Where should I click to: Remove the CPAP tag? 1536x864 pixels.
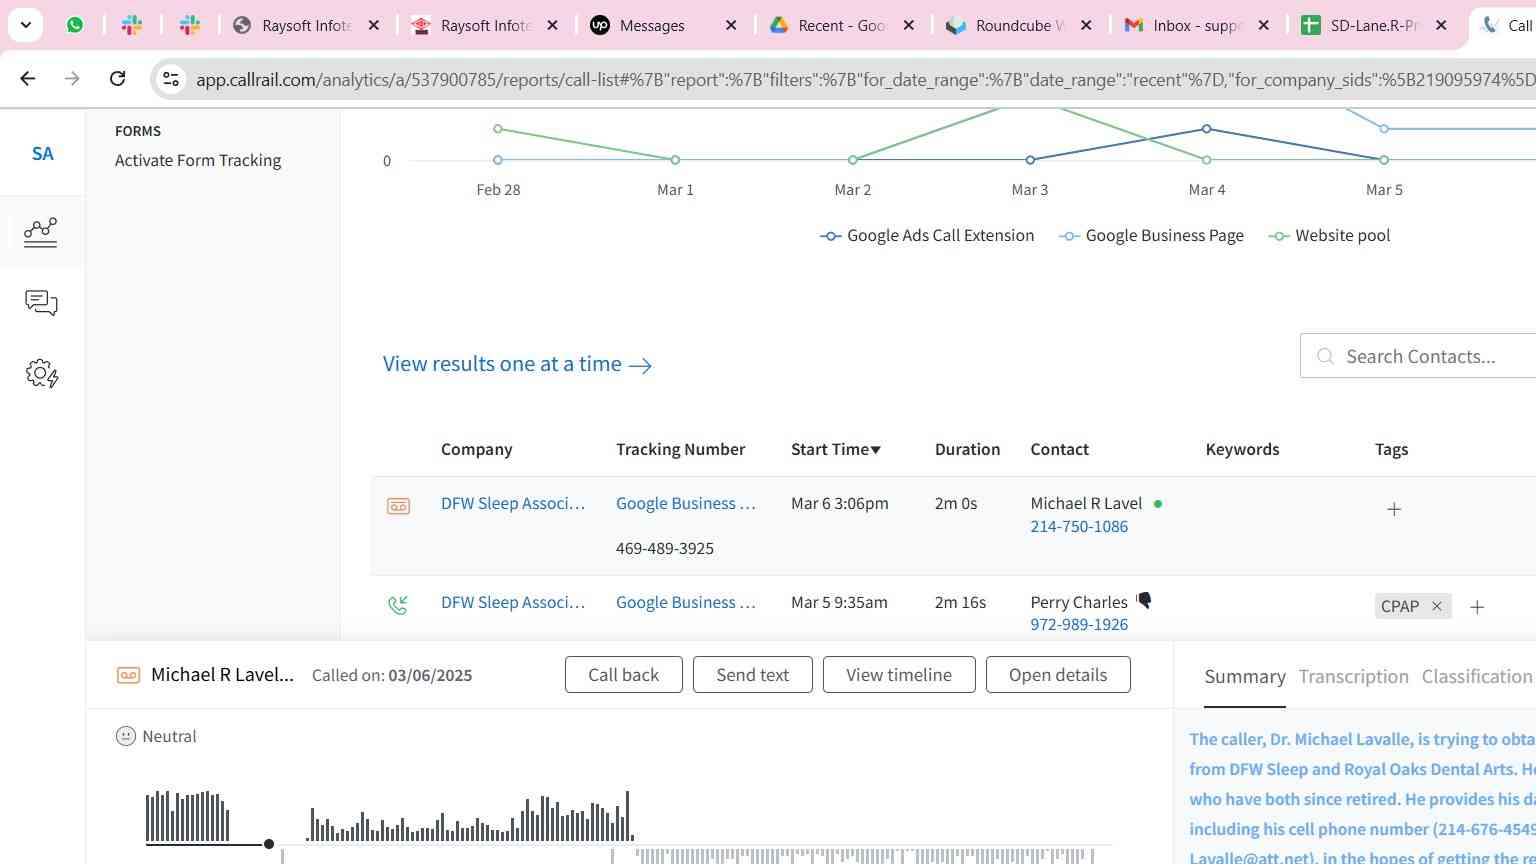point(1437,606)
